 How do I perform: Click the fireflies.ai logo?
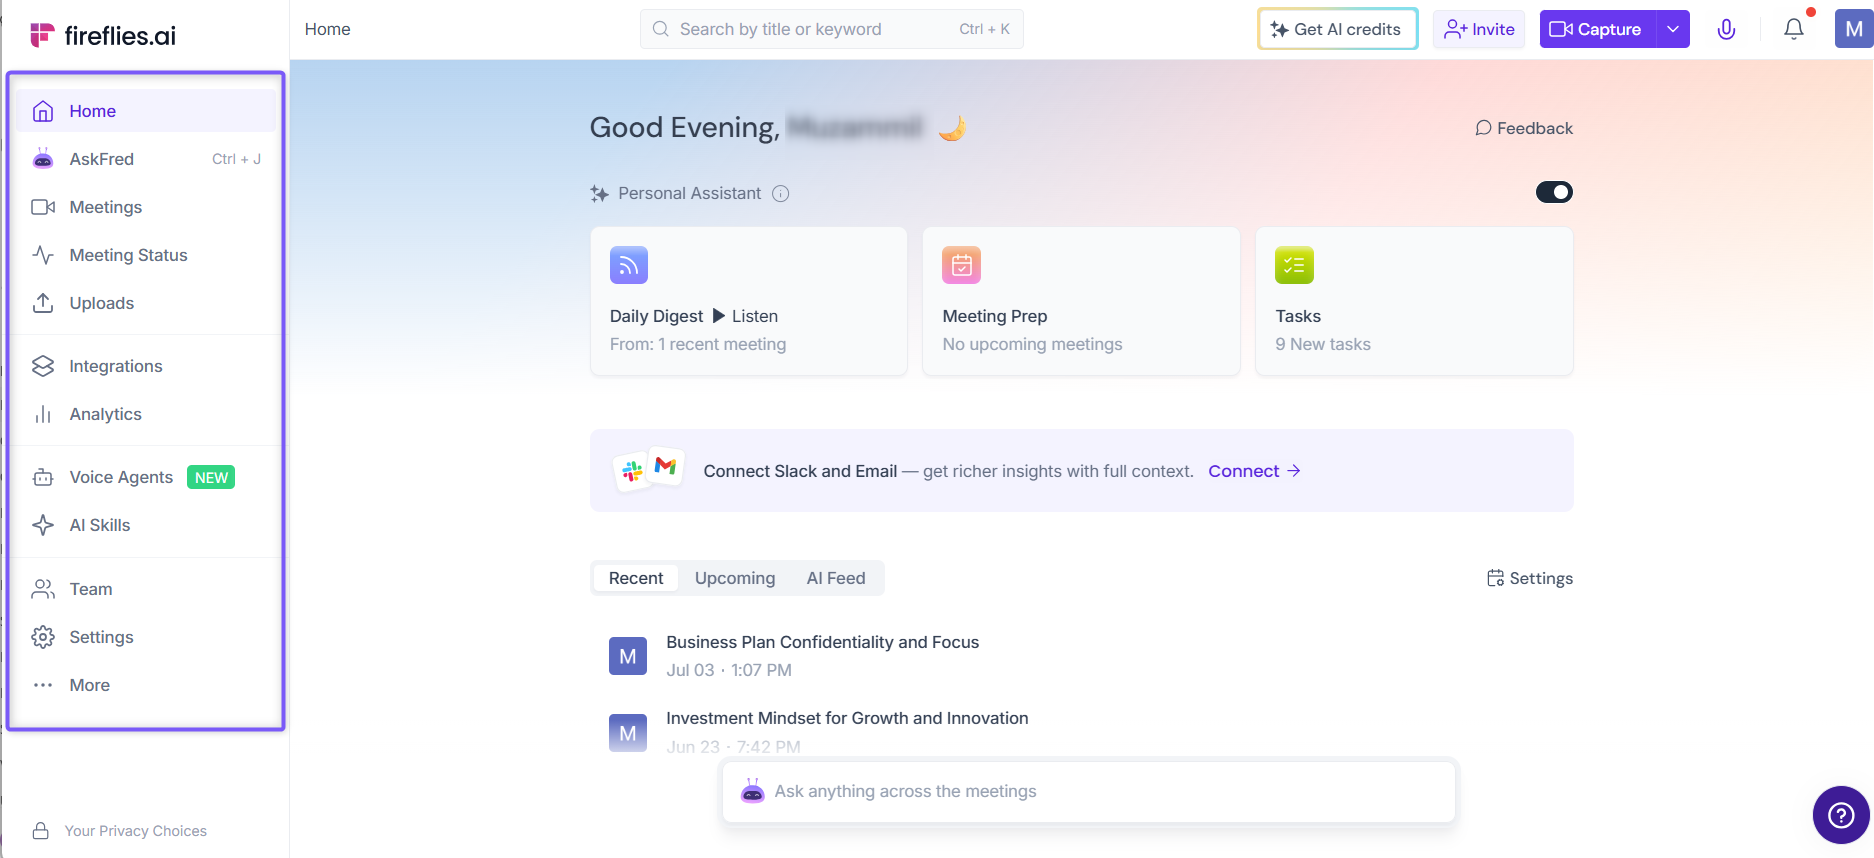(103, 36)
